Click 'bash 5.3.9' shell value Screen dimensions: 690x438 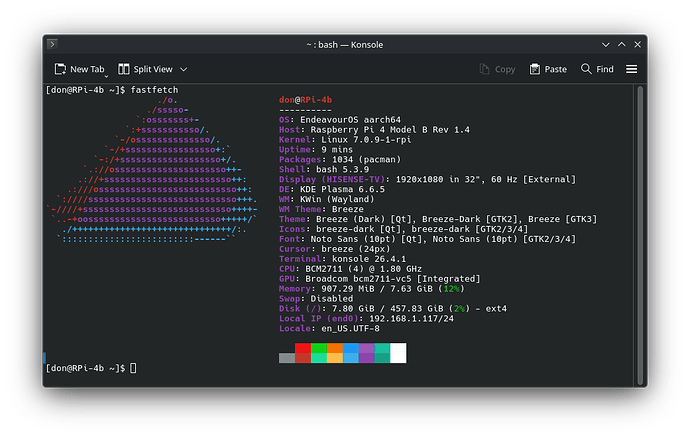pyautogui.click(x=342, y=169)
